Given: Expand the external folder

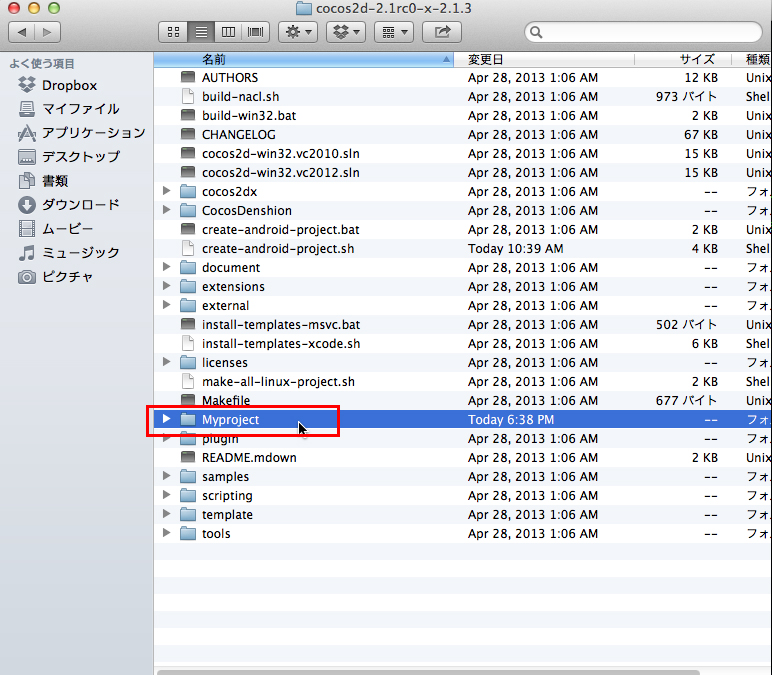Looking at the screenshot, I should tap(166, 305).
